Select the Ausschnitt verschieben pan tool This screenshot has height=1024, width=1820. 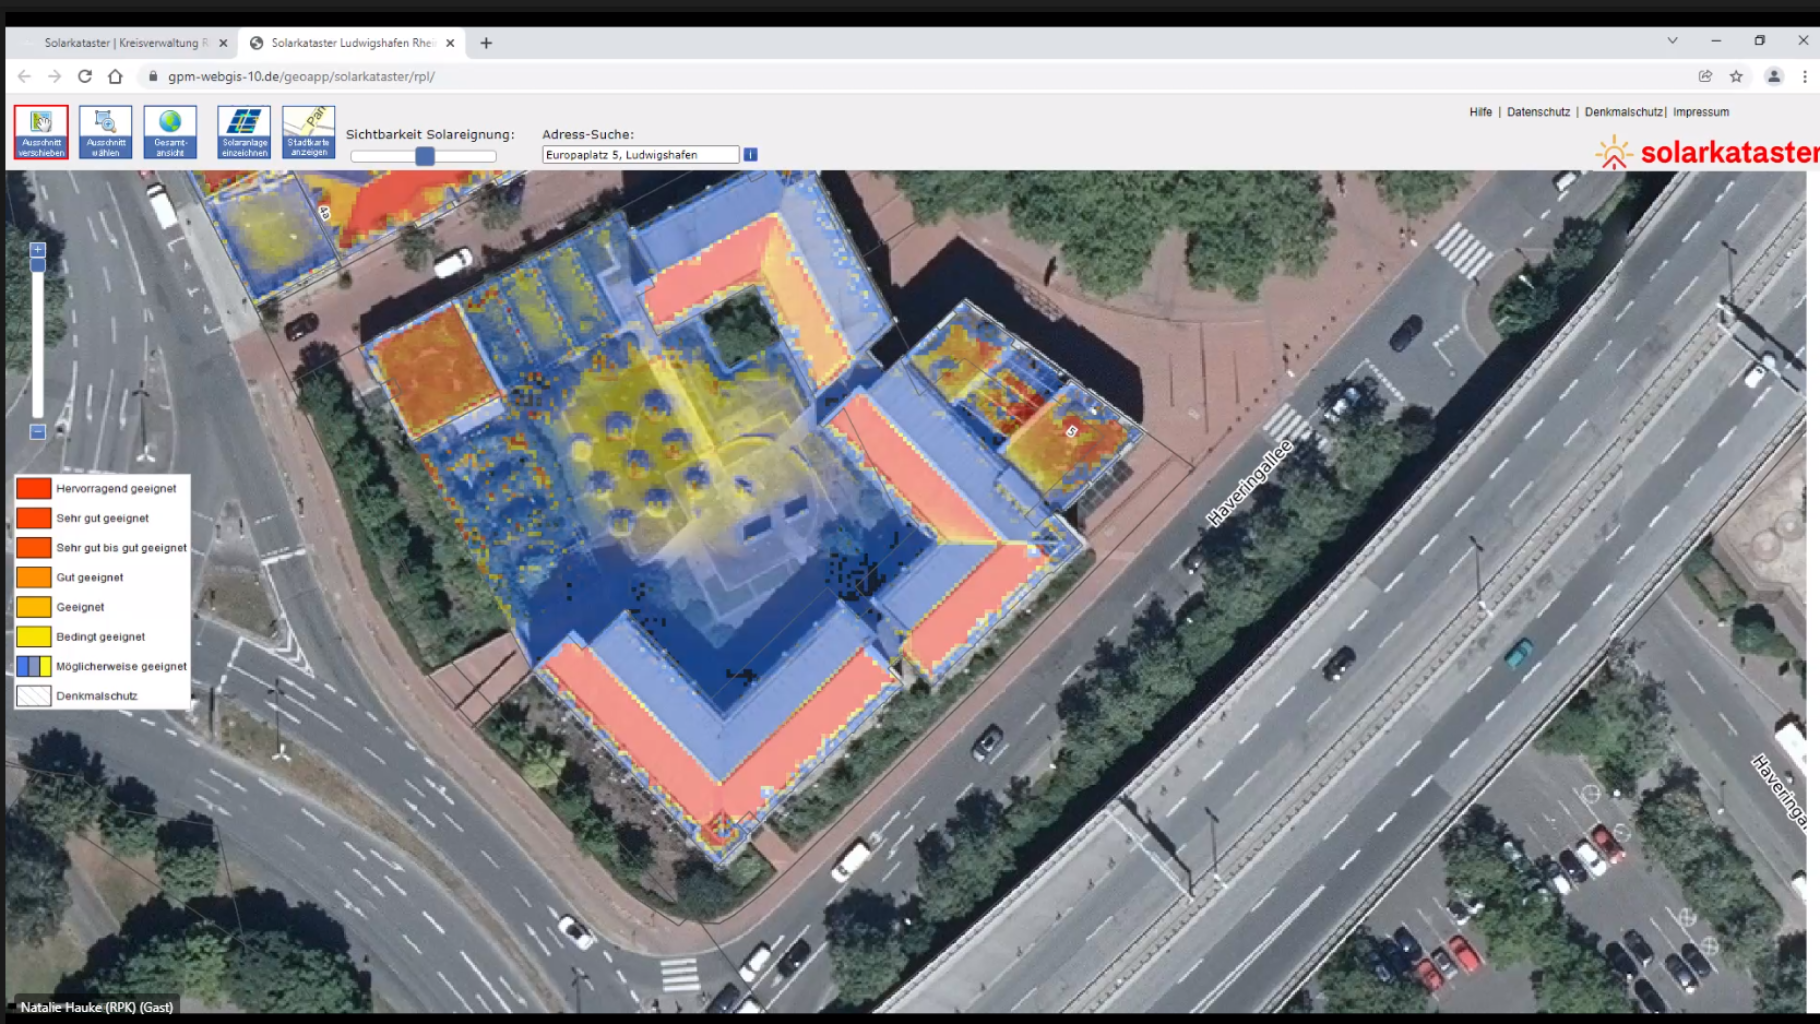41,132
